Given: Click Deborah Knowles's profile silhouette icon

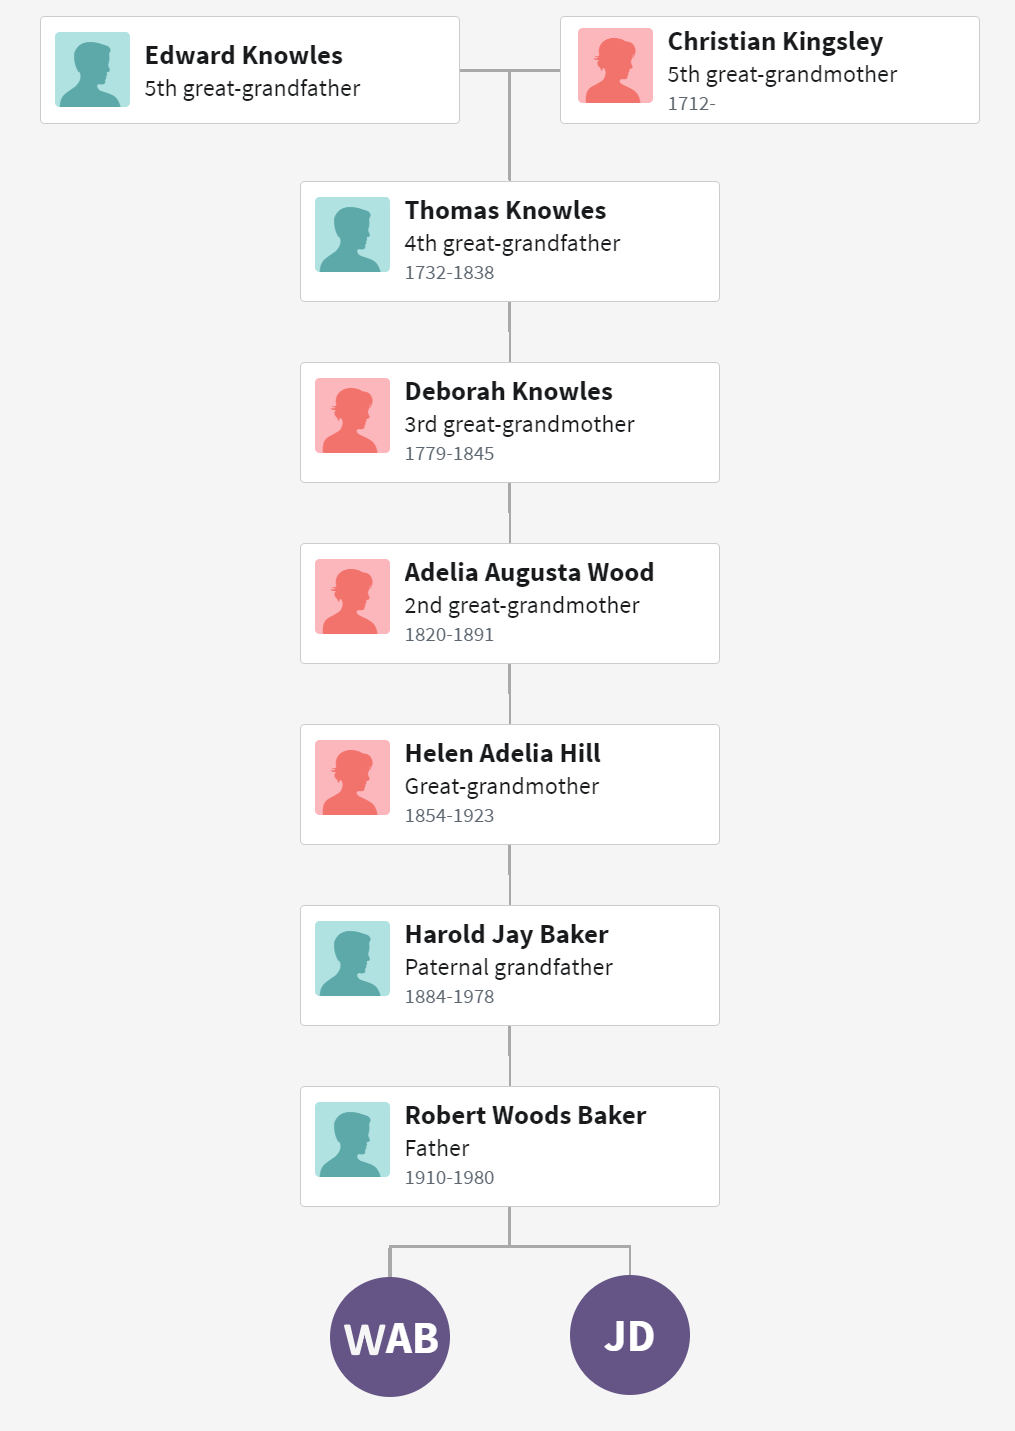Looking at the screenshot, I should tap(352, 415).
